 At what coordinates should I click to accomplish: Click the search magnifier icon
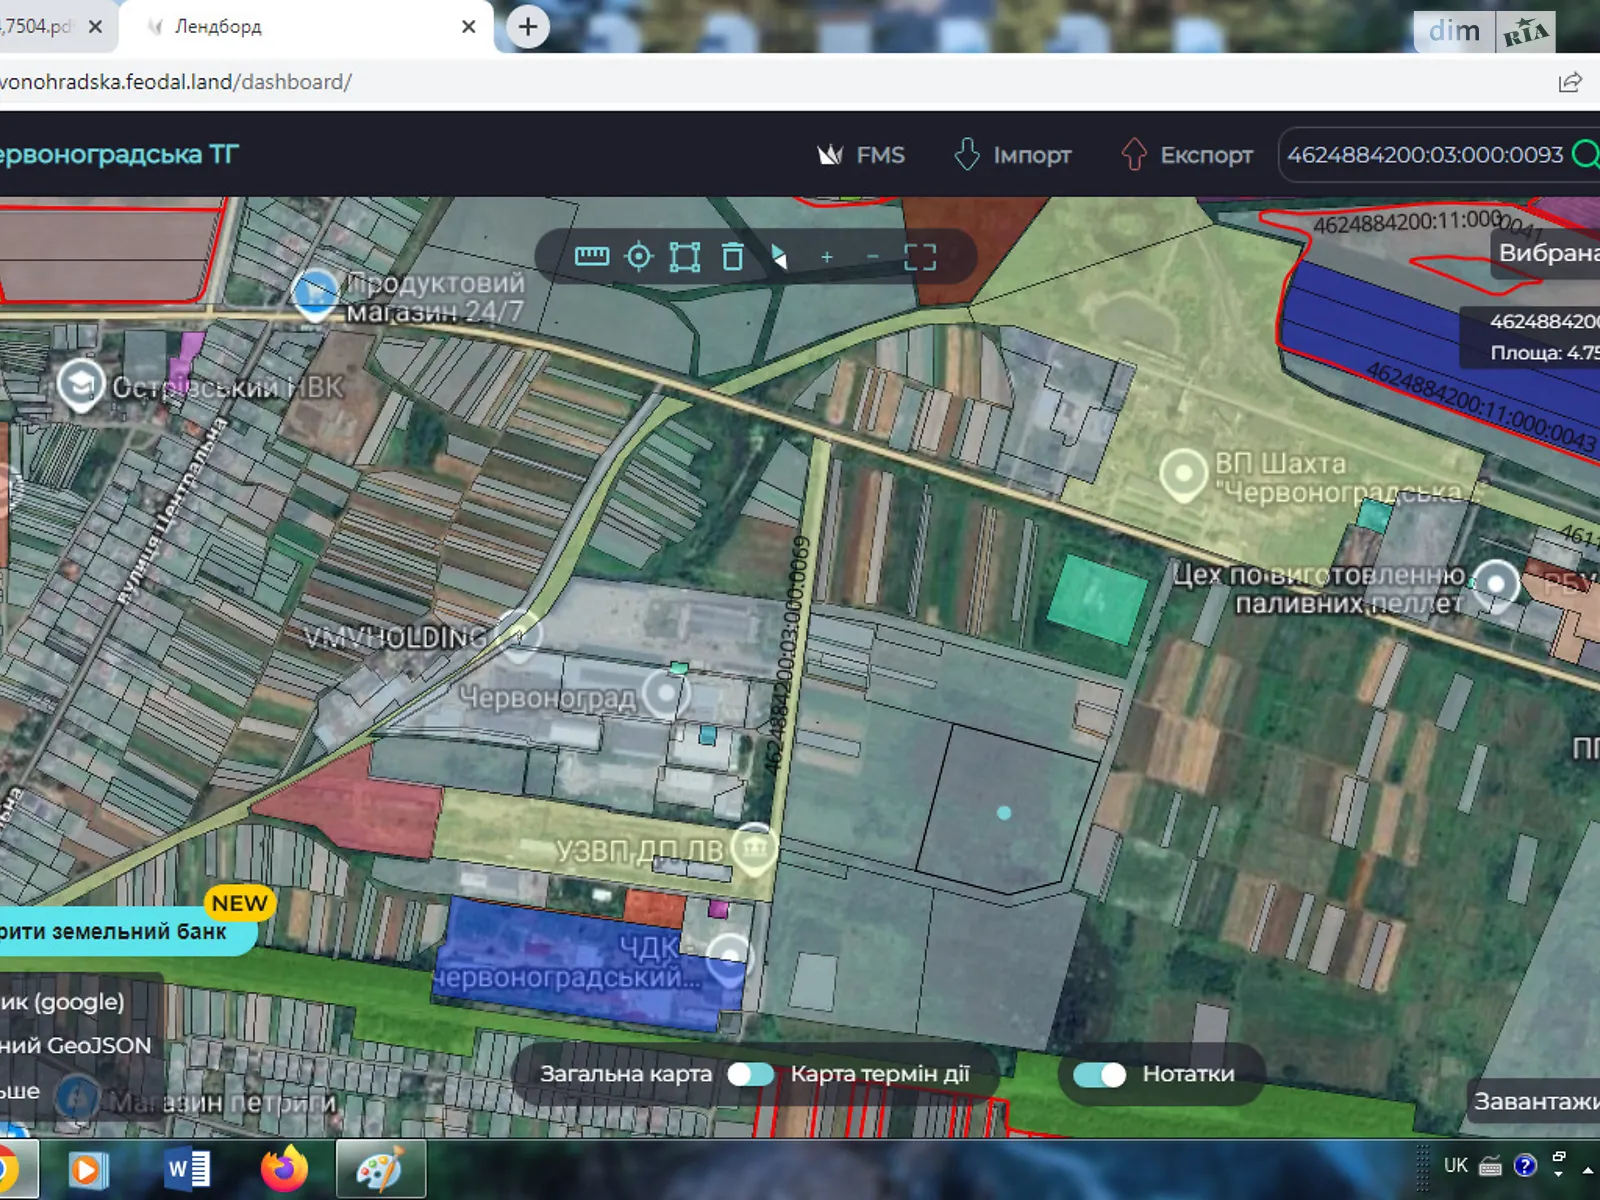1585,155
